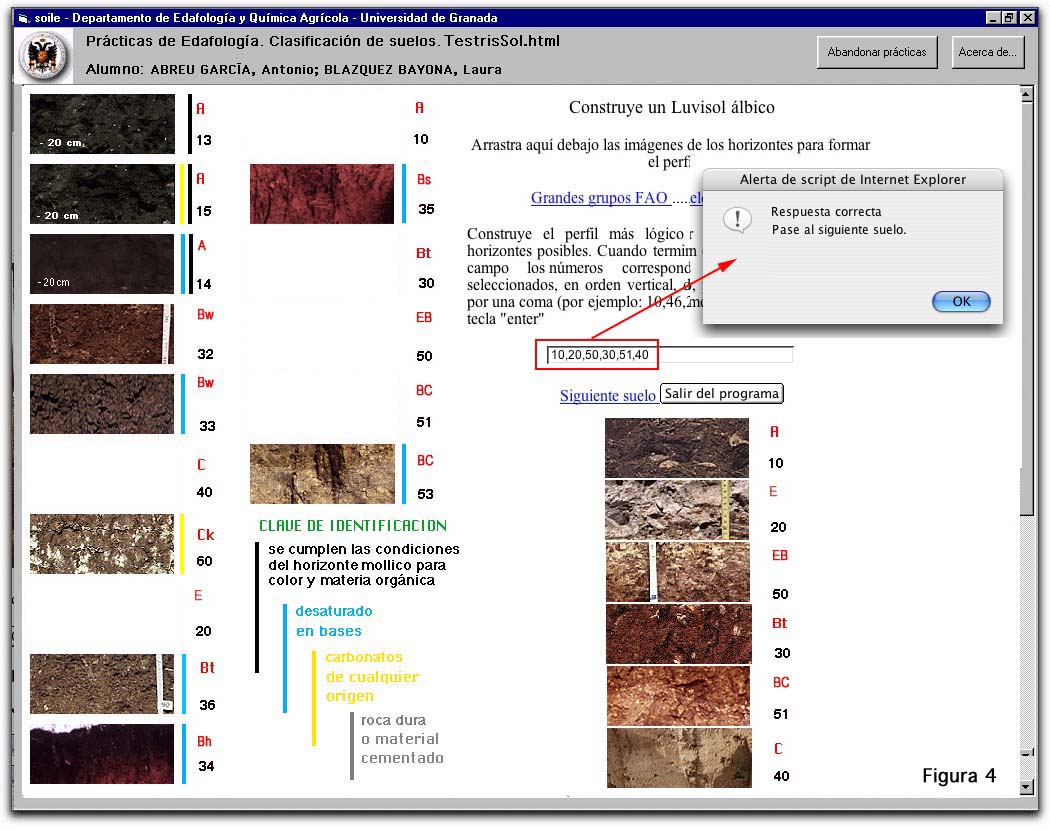Open the Acerca de... dialog
Screen dimensions: 1050x830
pos(987,52)
